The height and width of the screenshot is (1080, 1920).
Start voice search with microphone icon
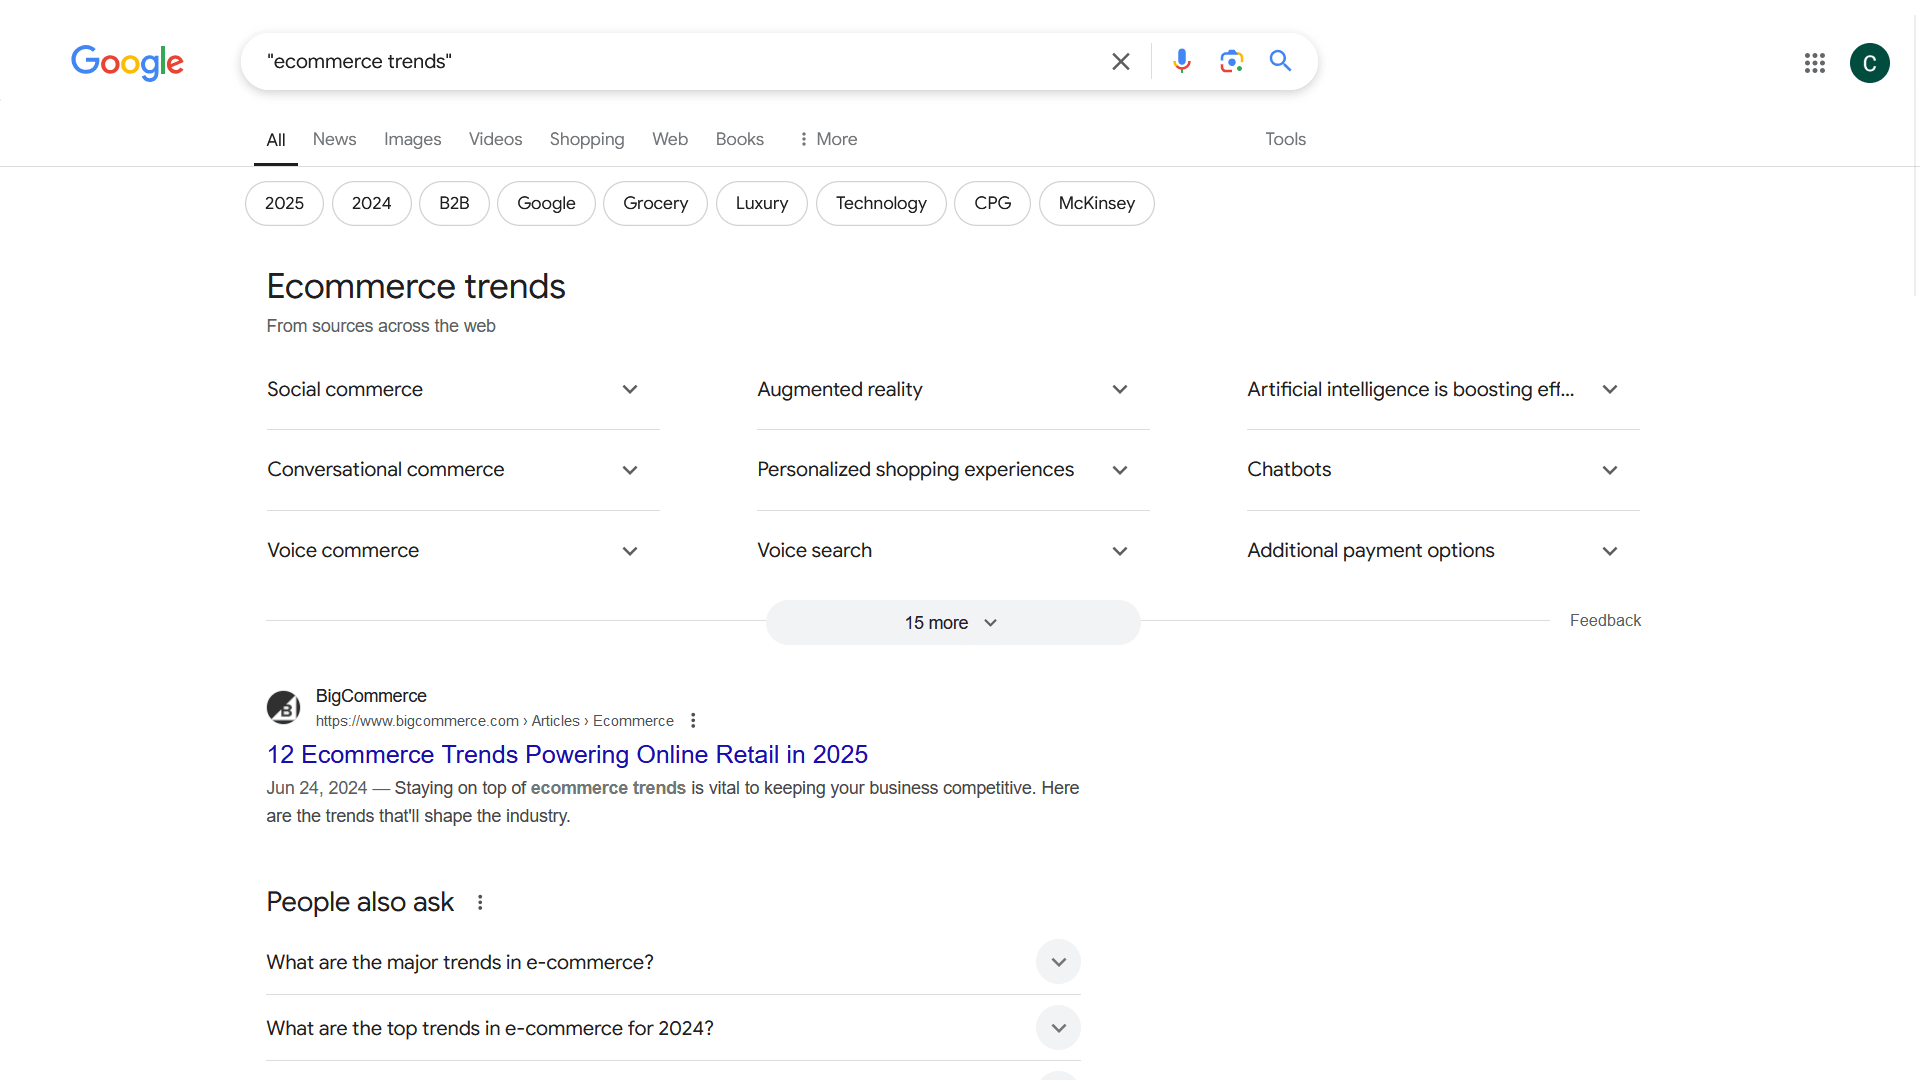pos(1182,62)
